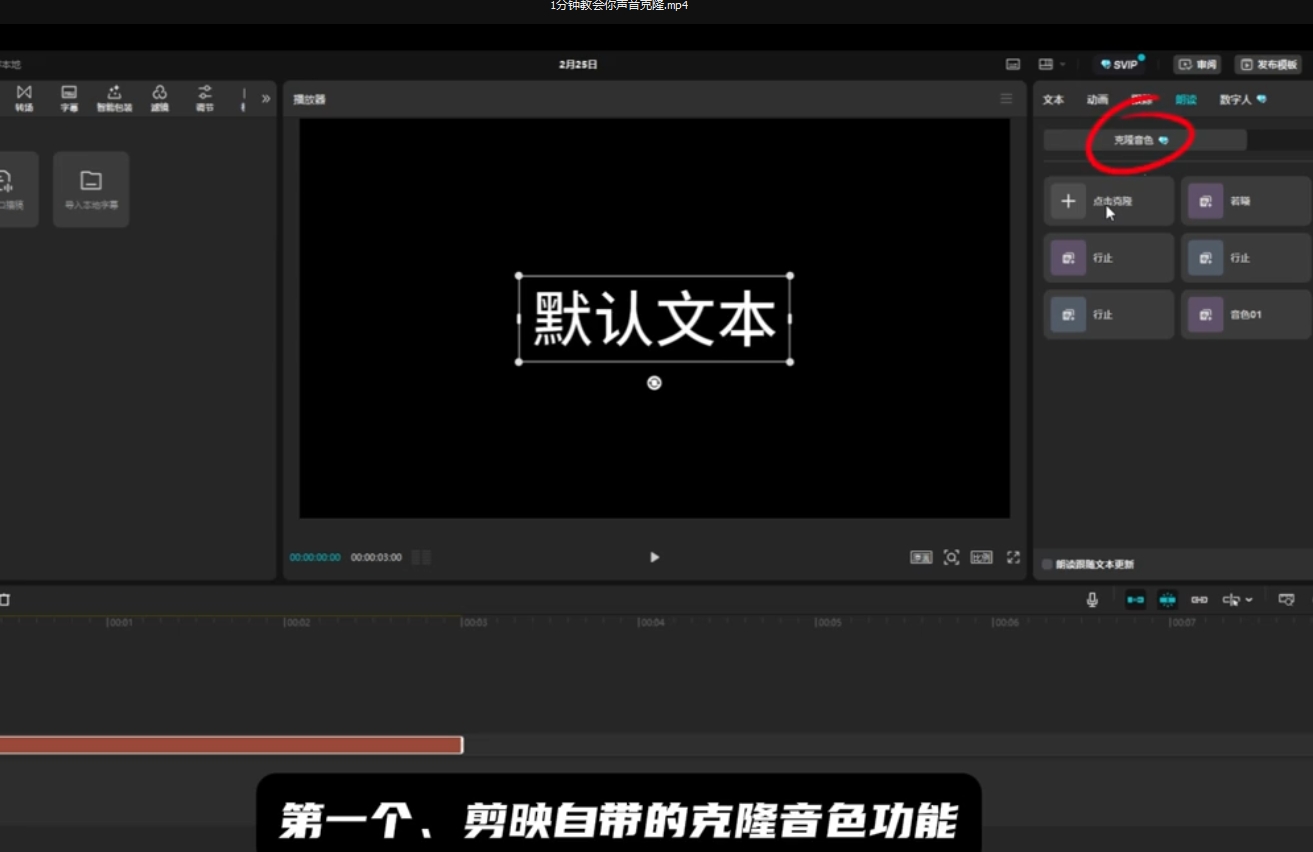The height and width of the screenshot is (852, 1313).
Task: Open the 智能包装 smart packaging panel
Action: 114,97
